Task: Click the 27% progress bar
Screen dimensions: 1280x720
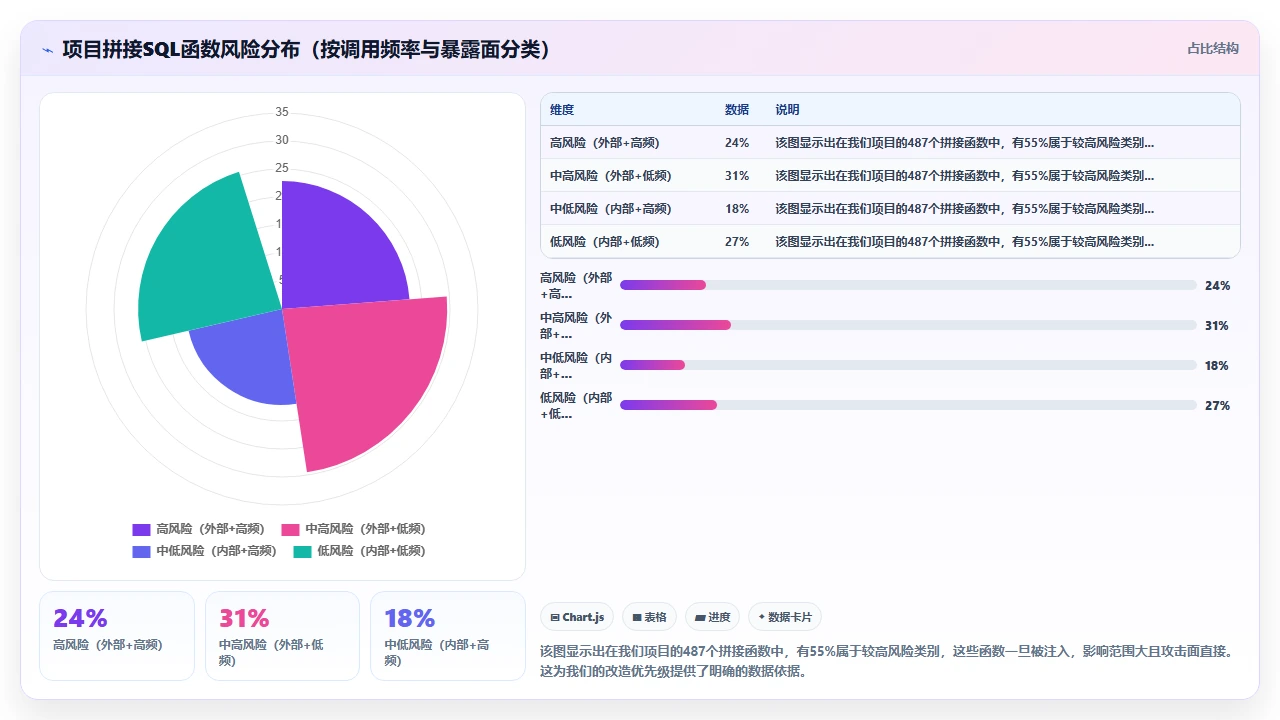Action: (908, 405)
